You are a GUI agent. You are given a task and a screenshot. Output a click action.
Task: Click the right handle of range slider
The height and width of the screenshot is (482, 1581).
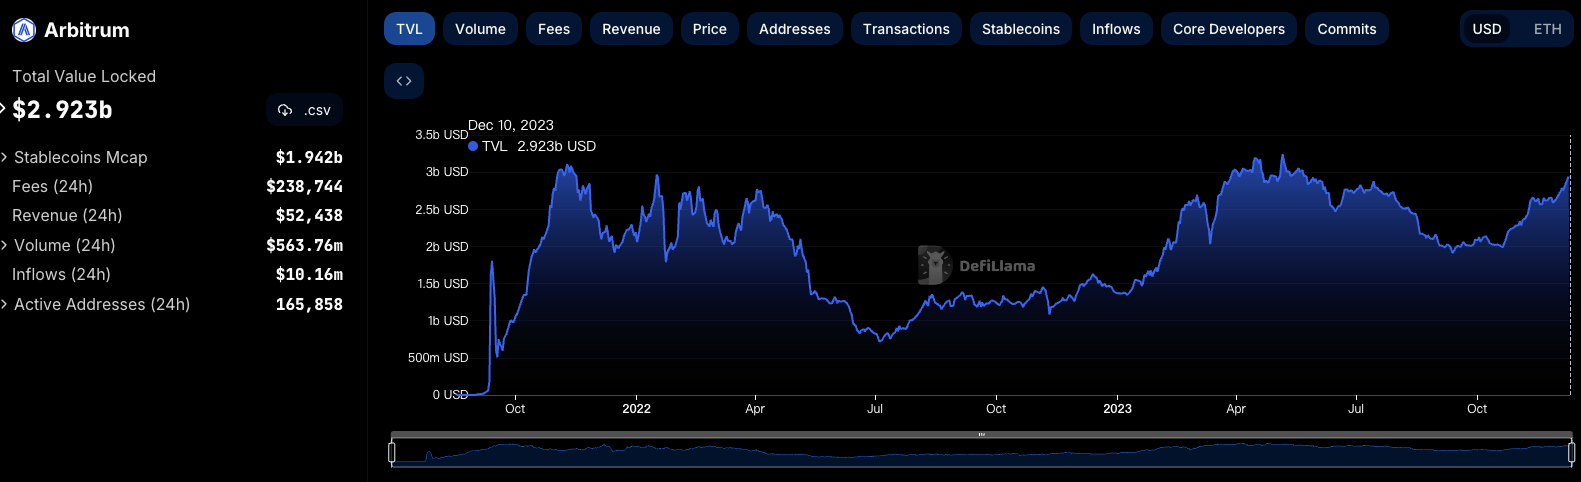[x=1571, y=453]
